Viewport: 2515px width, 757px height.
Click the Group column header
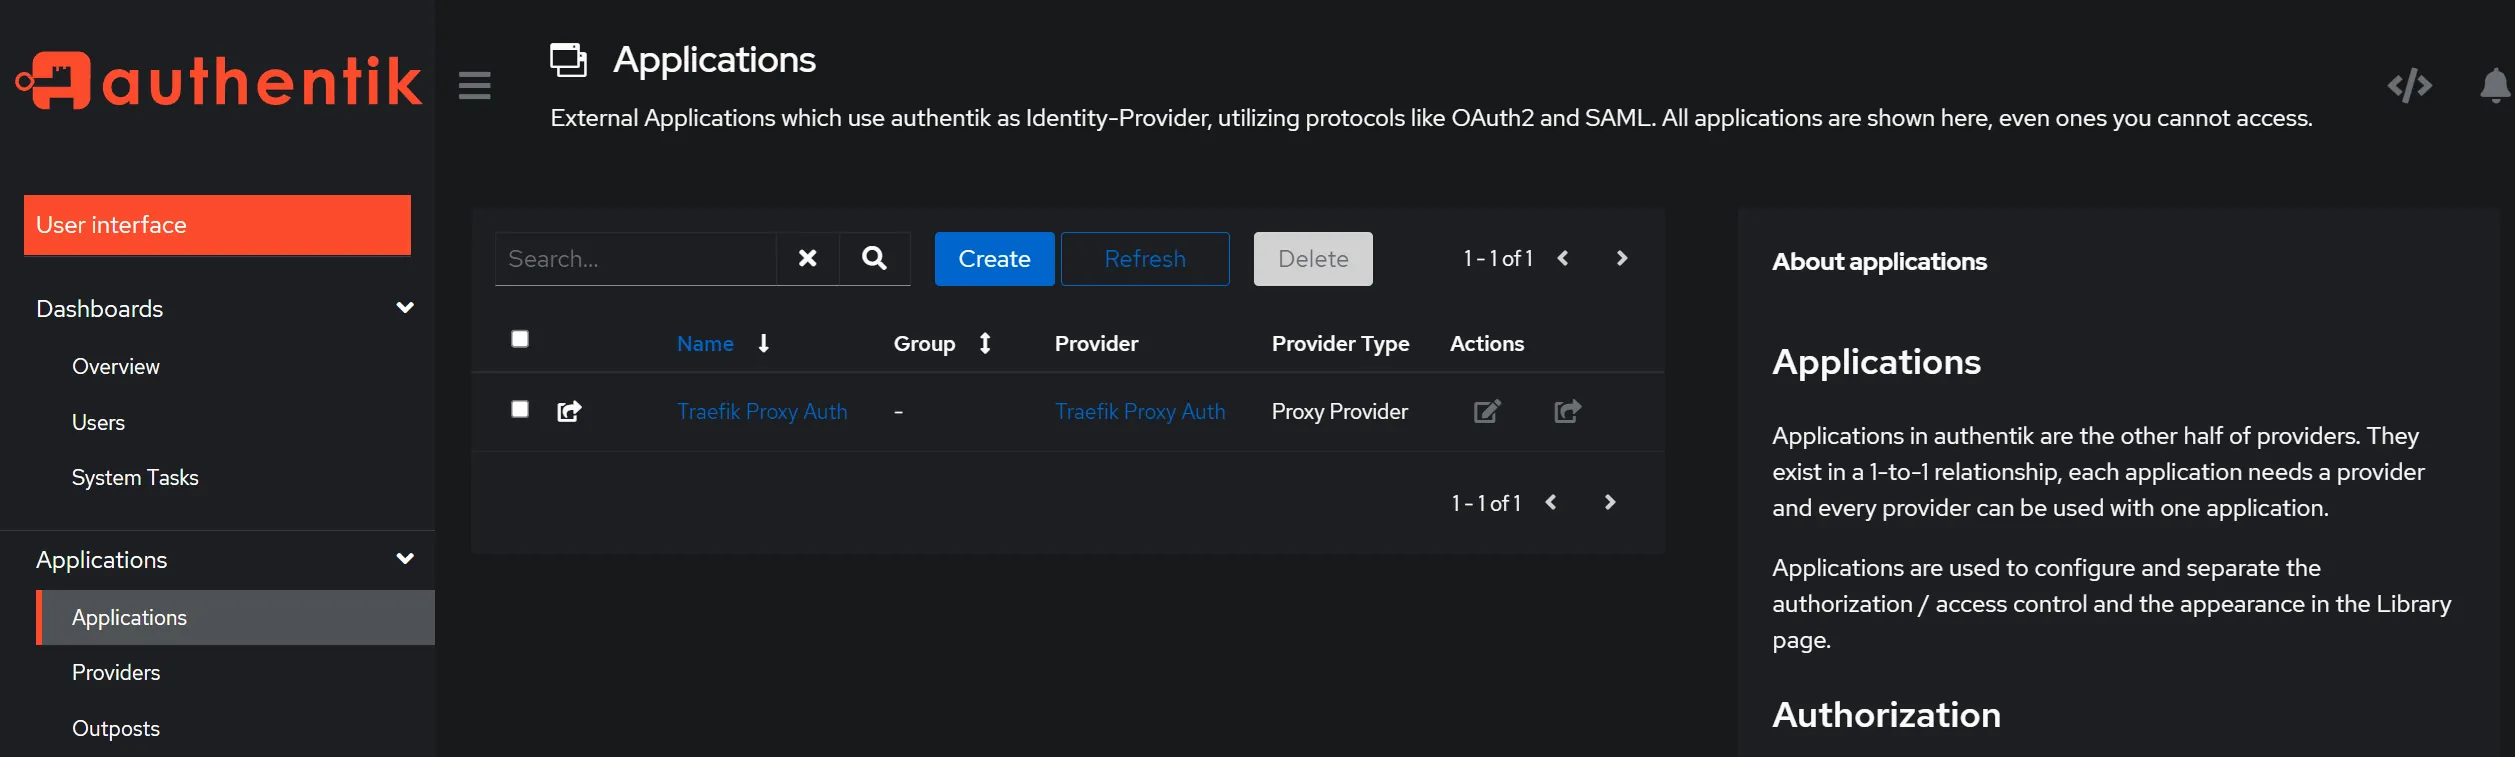click(x=924, y=343)
